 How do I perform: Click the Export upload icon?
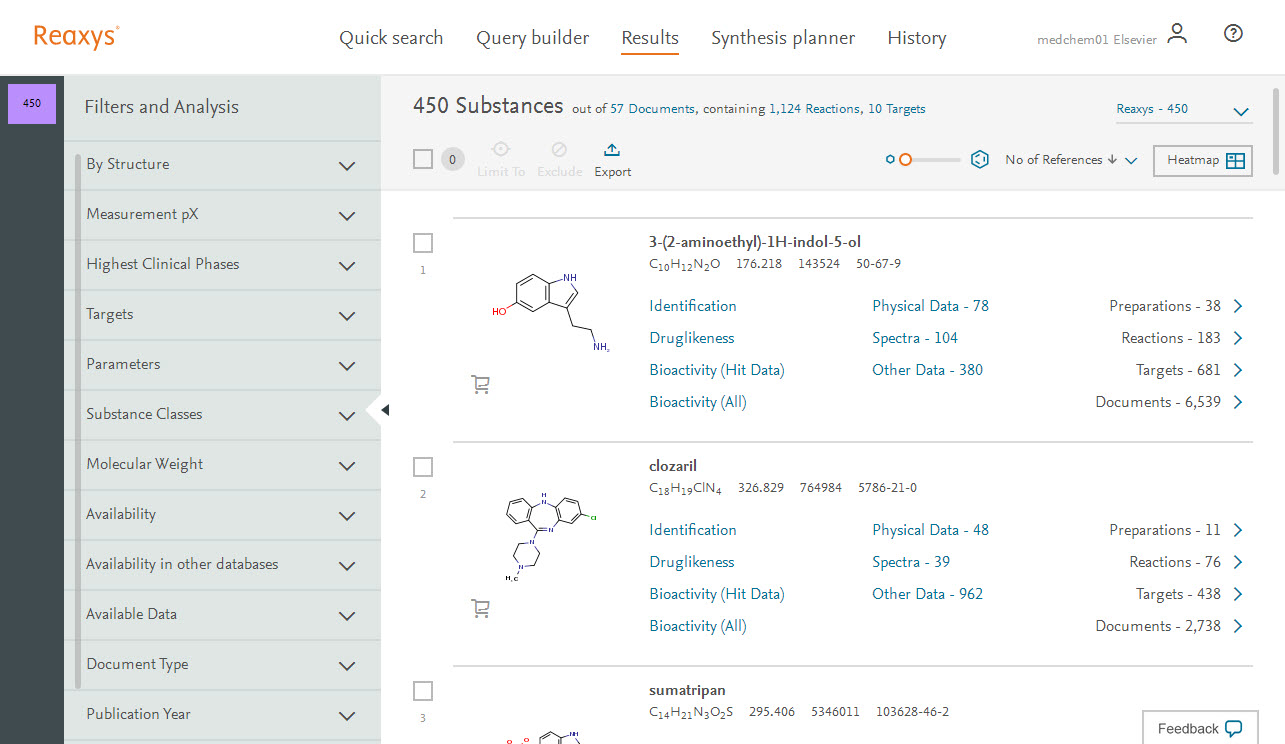(612, 150)
